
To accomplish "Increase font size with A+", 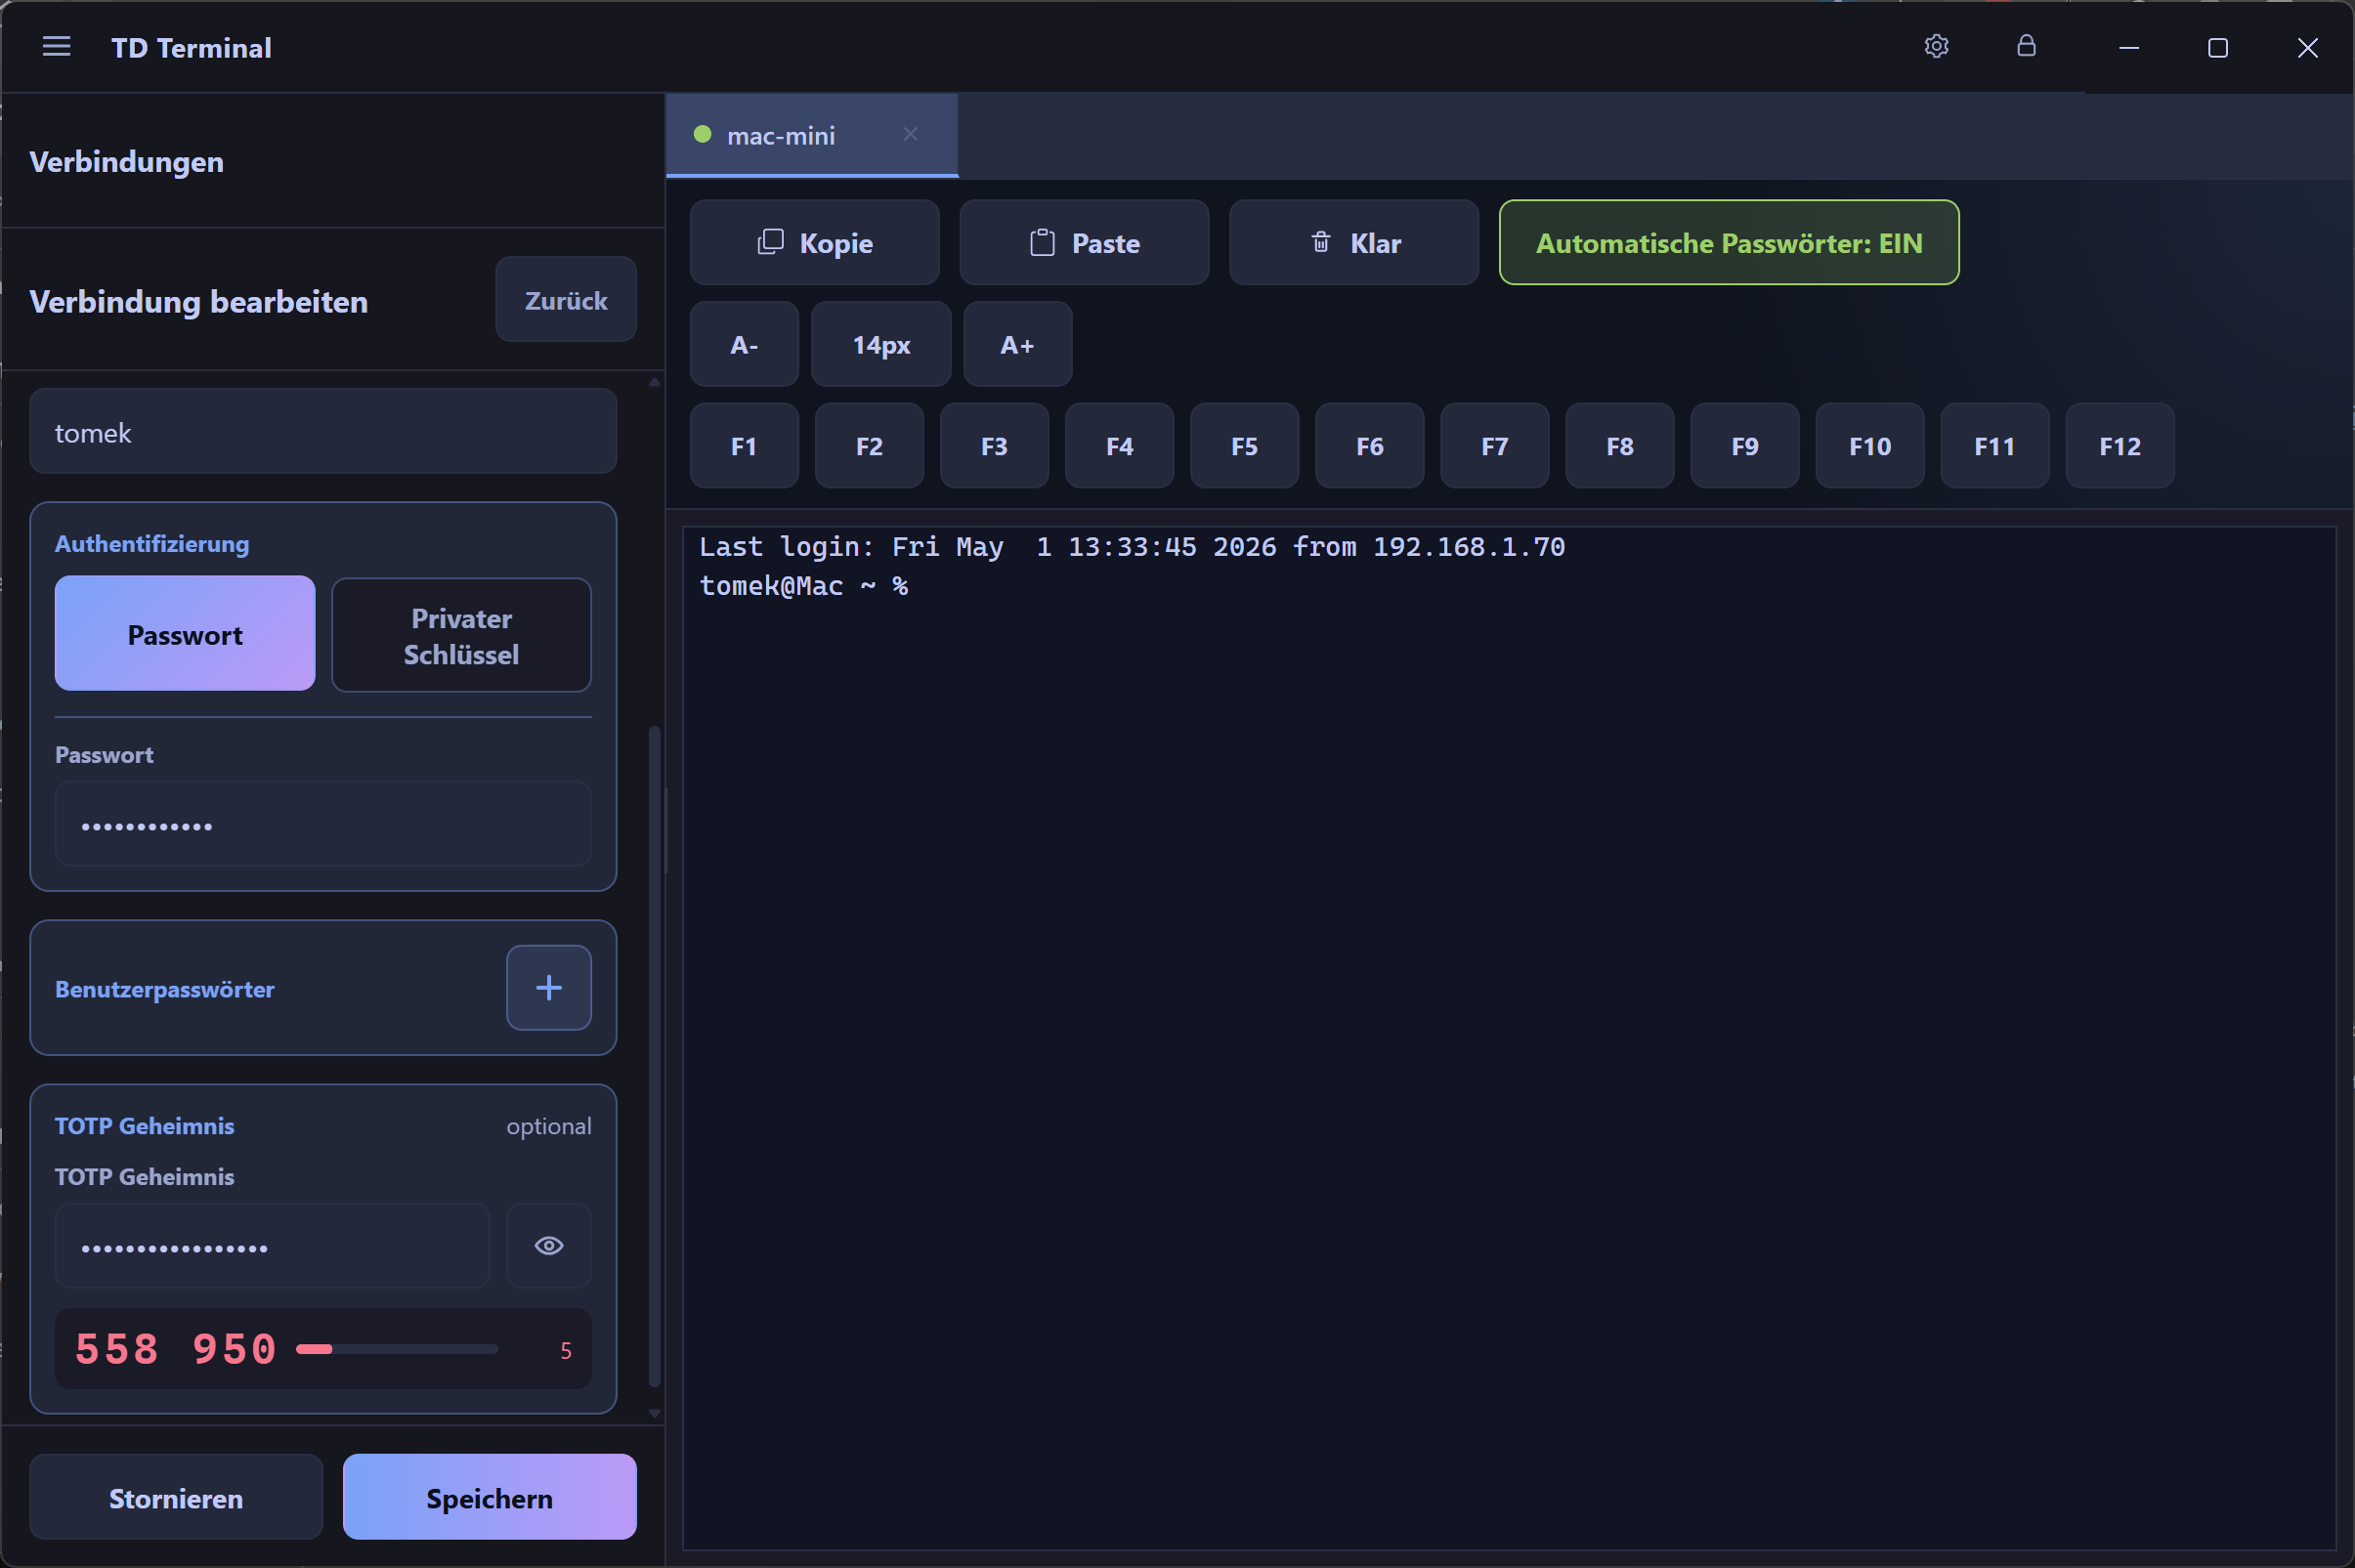I will (1017, 345).
